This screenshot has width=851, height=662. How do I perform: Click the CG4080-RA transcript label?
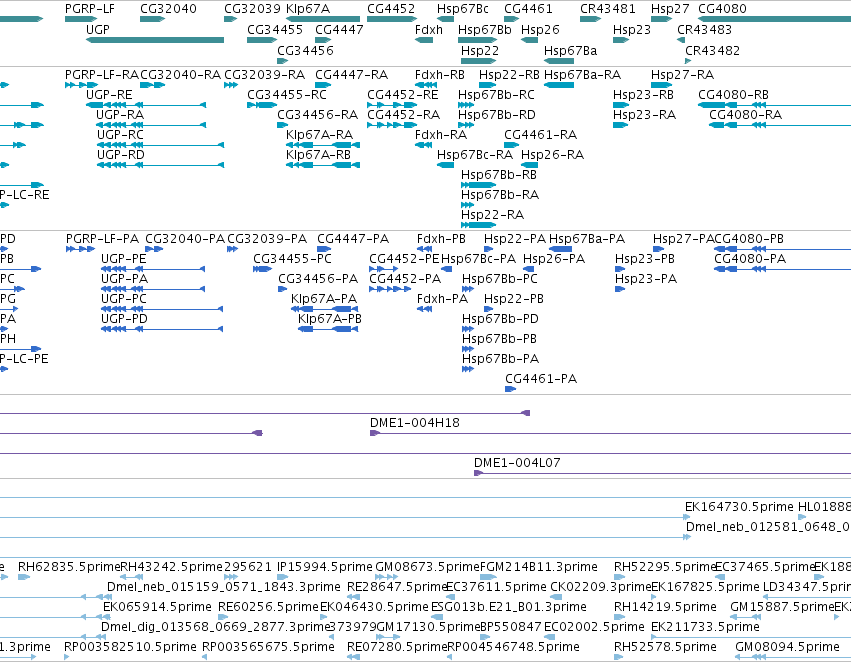745,115
